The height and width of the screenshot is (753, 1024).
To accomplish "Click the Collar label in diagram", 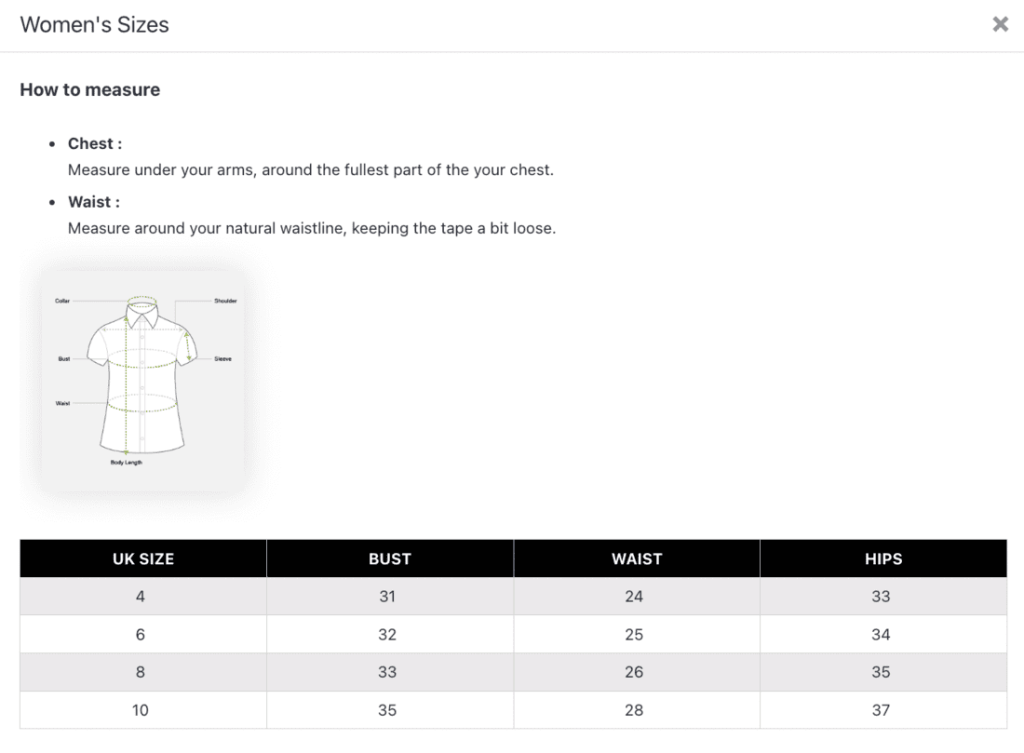I will point(62,301).
